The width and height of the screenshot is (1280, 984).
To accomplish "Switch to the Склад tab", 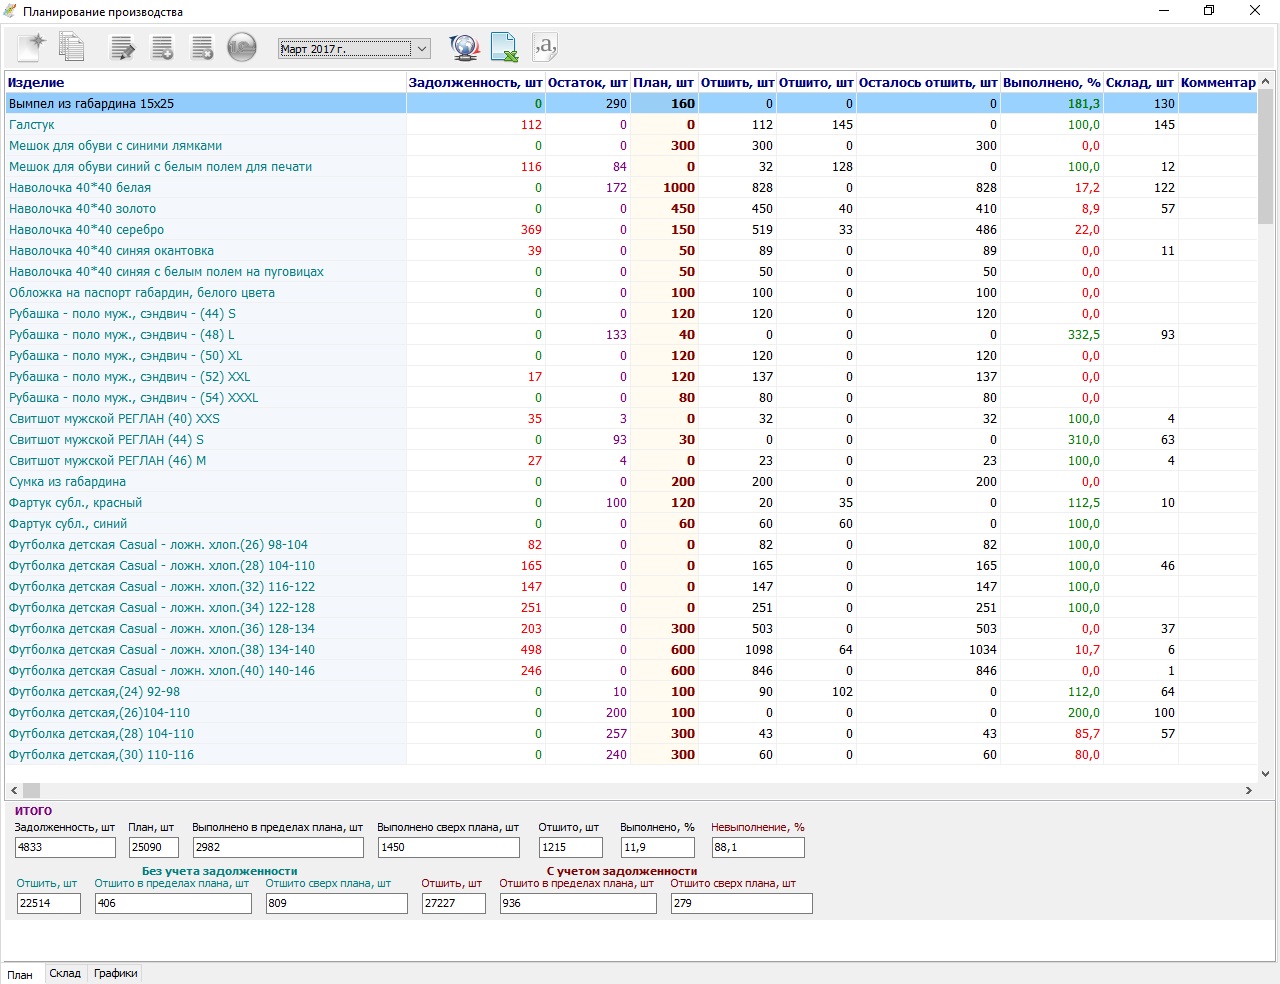I will (65, 973).
